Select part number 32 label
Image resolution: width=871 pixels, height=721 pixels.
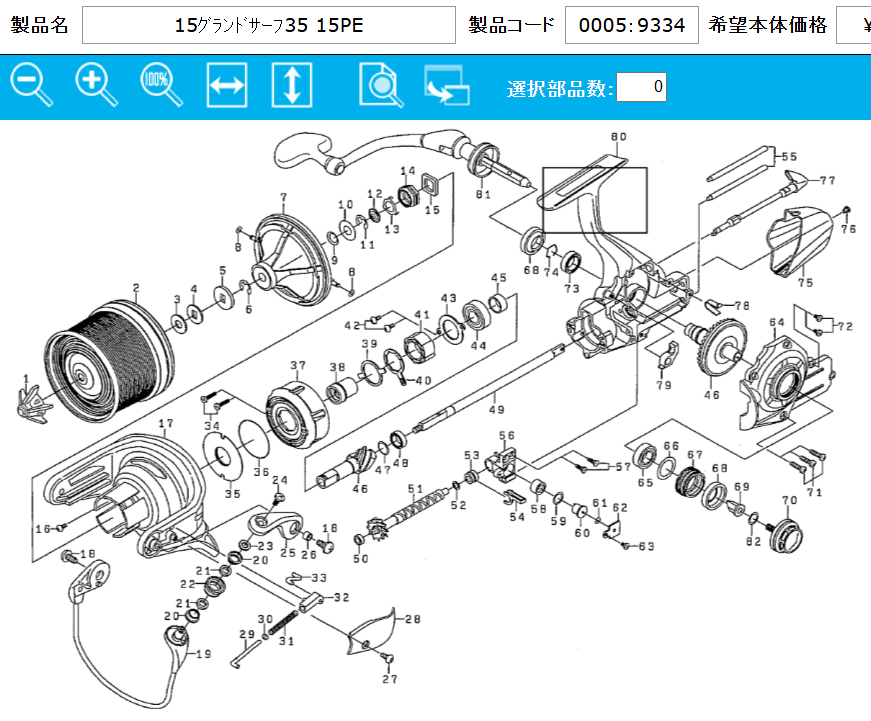coord(341,597)
